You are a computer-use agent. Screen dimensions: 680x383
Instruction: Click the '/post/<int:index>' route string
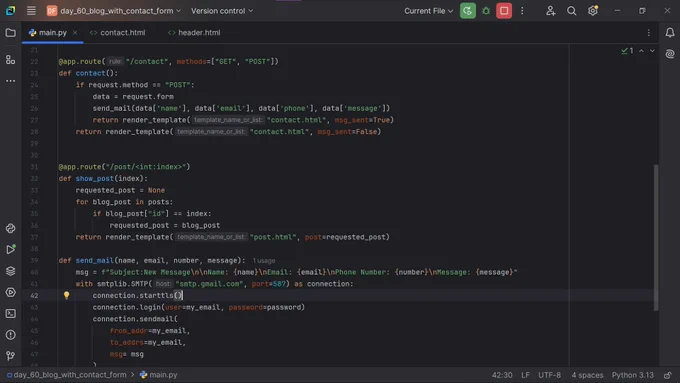(x=146, y=167)
